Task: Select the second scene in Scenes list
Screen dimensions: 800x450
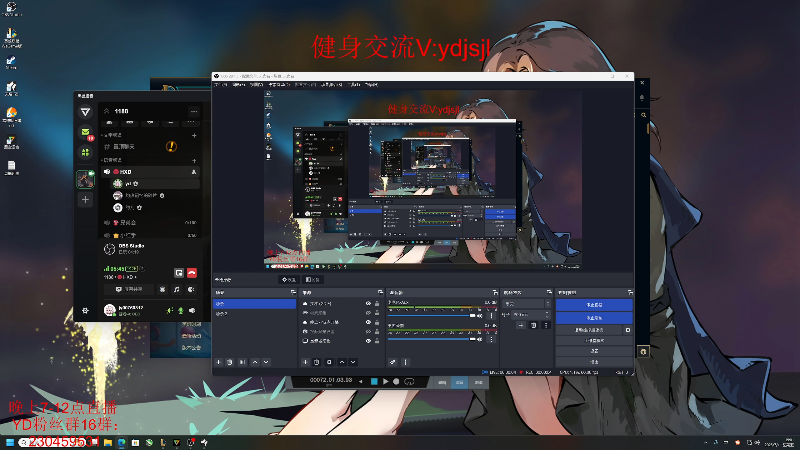Action: (x=254, y=314)
